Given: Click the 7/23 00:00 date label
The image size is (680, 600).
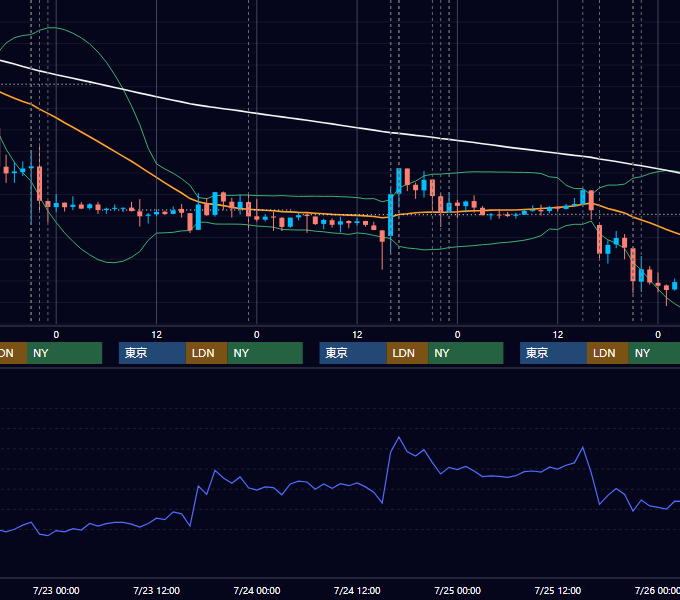Looking at the screenshot, I should click(x=56, y=590).
